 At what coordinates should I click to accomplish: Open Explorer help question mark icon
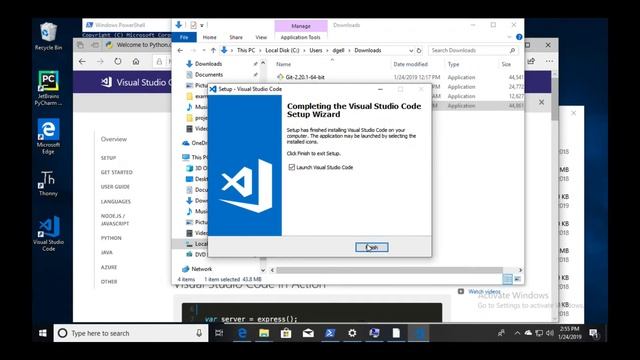tap(519, 37)
